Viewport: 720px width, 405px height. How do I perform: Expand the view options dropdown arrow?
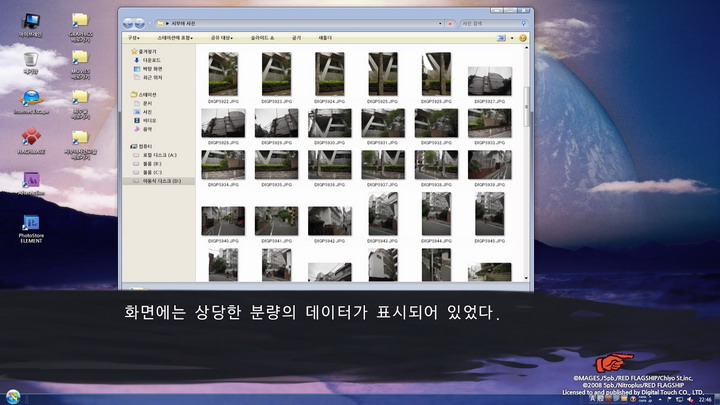(x=512, y=38)
